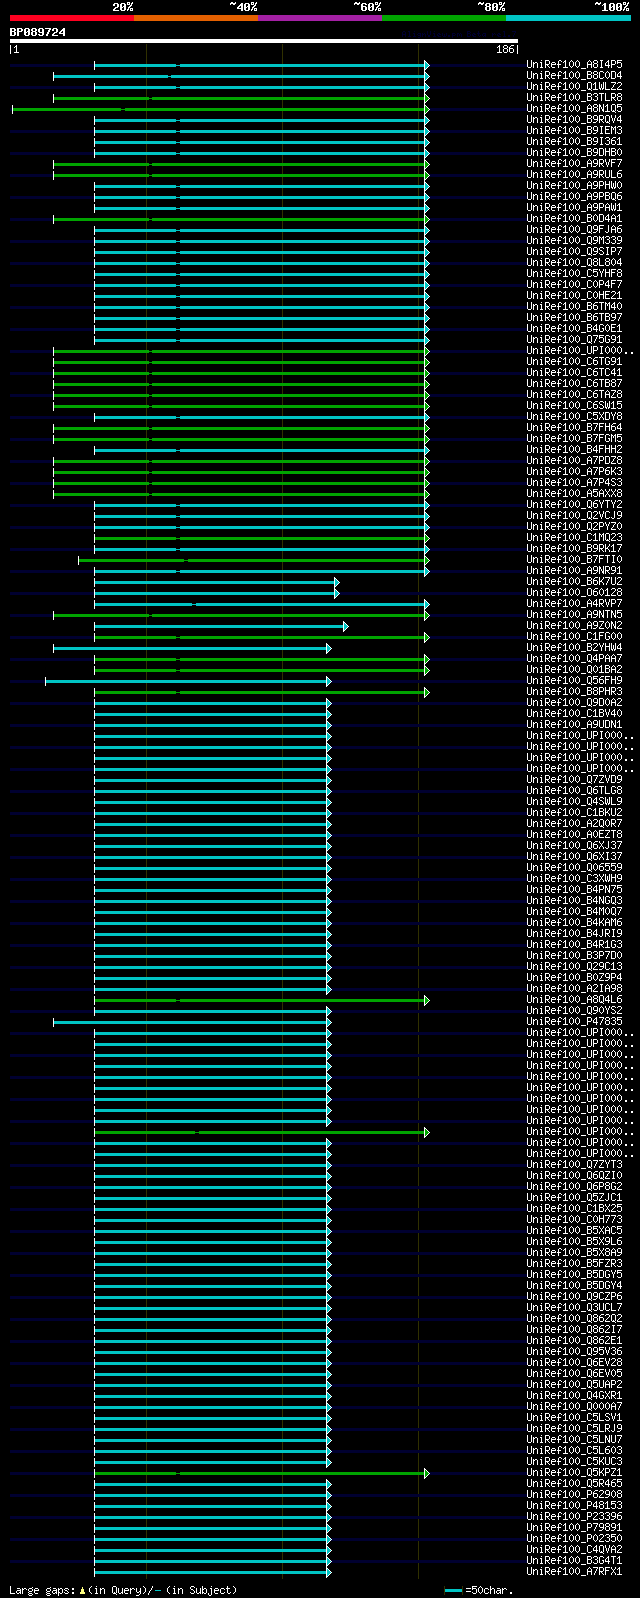Viewport: 640px width, 1598px height.
Task: Select label UniRef100_Q9CZP6
Action: tap(574, 1296)
